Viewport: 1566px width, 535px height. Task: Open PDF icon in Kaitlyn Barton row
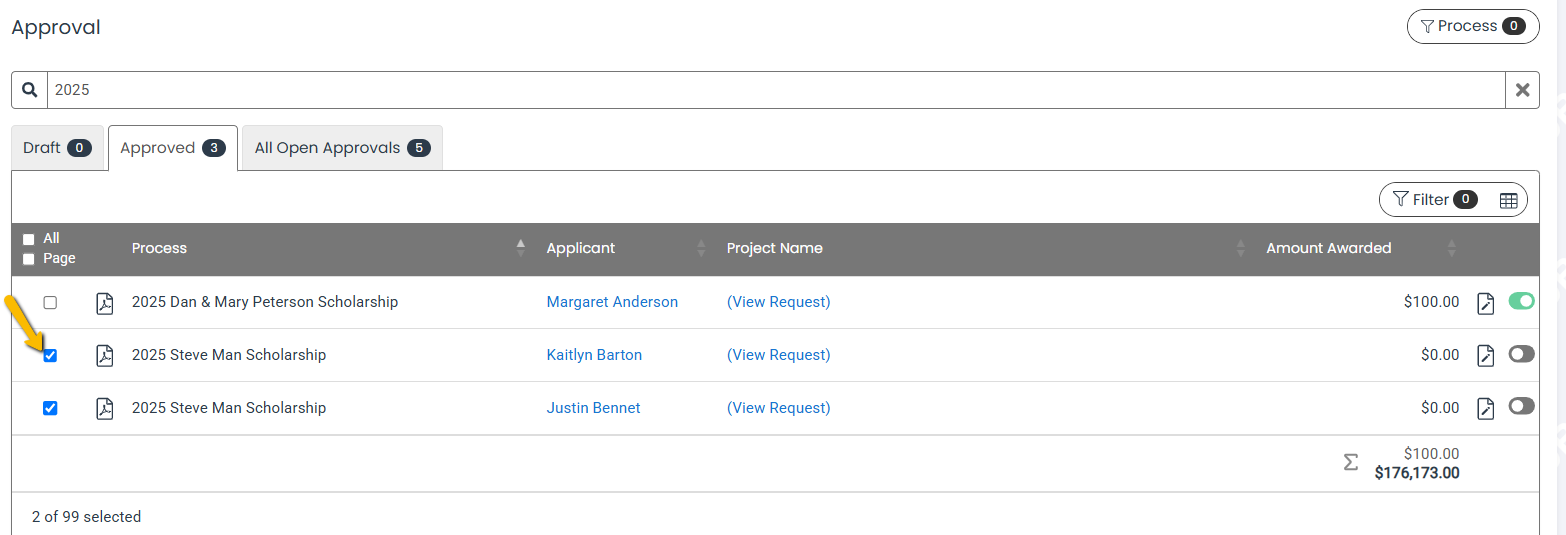(x=104, y=355)
